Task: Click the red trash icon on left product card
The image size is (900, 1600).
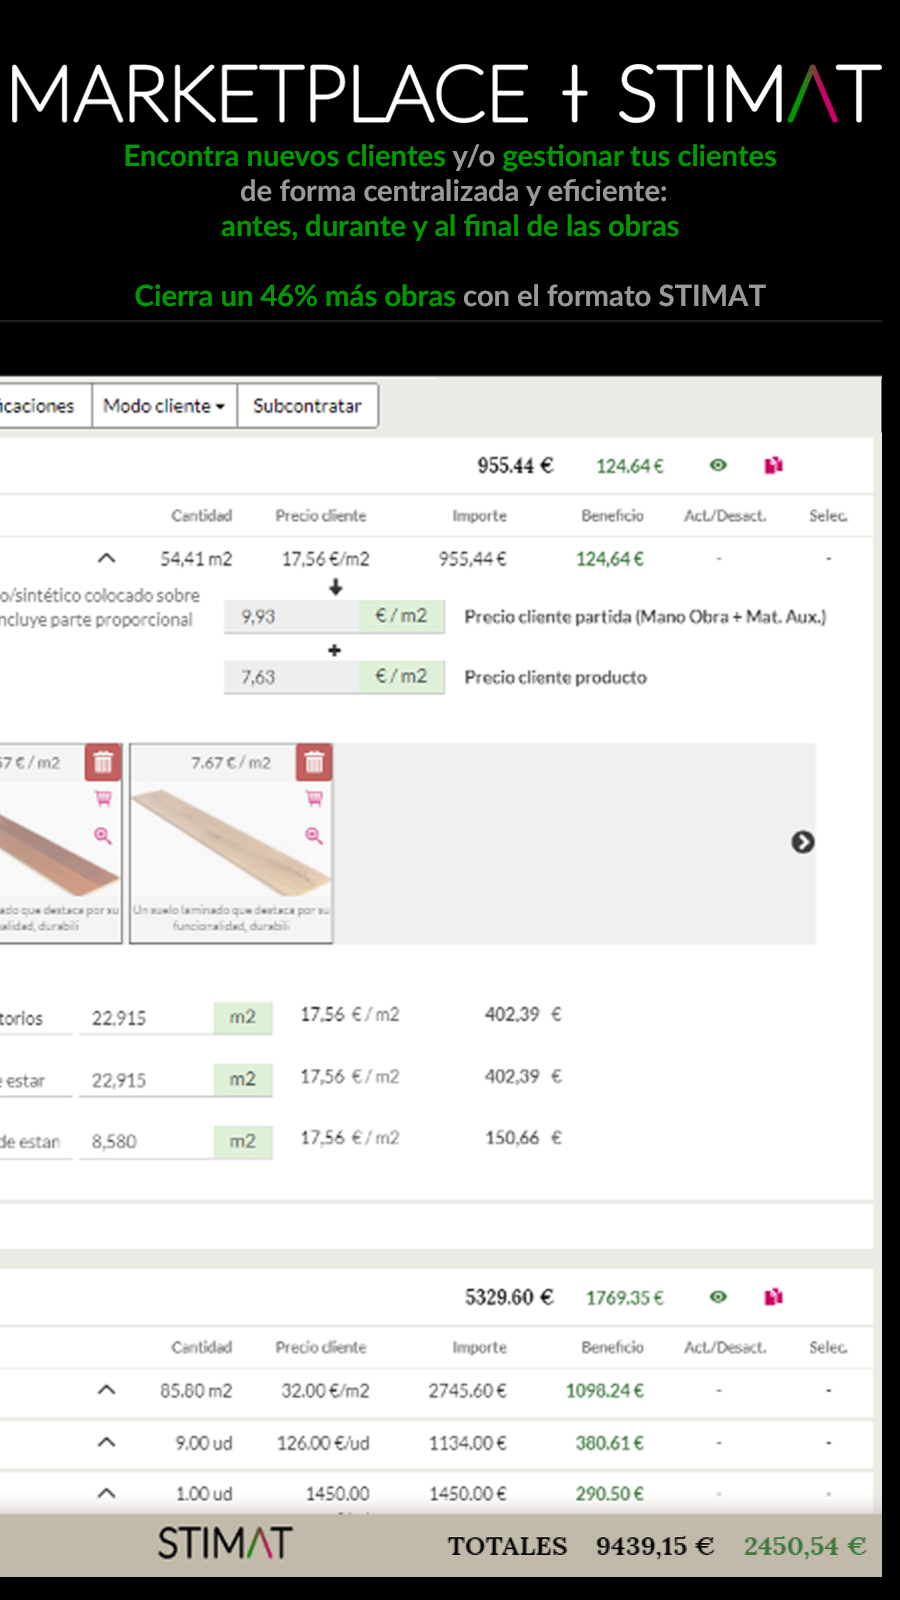Action: (x=103, y=763)
